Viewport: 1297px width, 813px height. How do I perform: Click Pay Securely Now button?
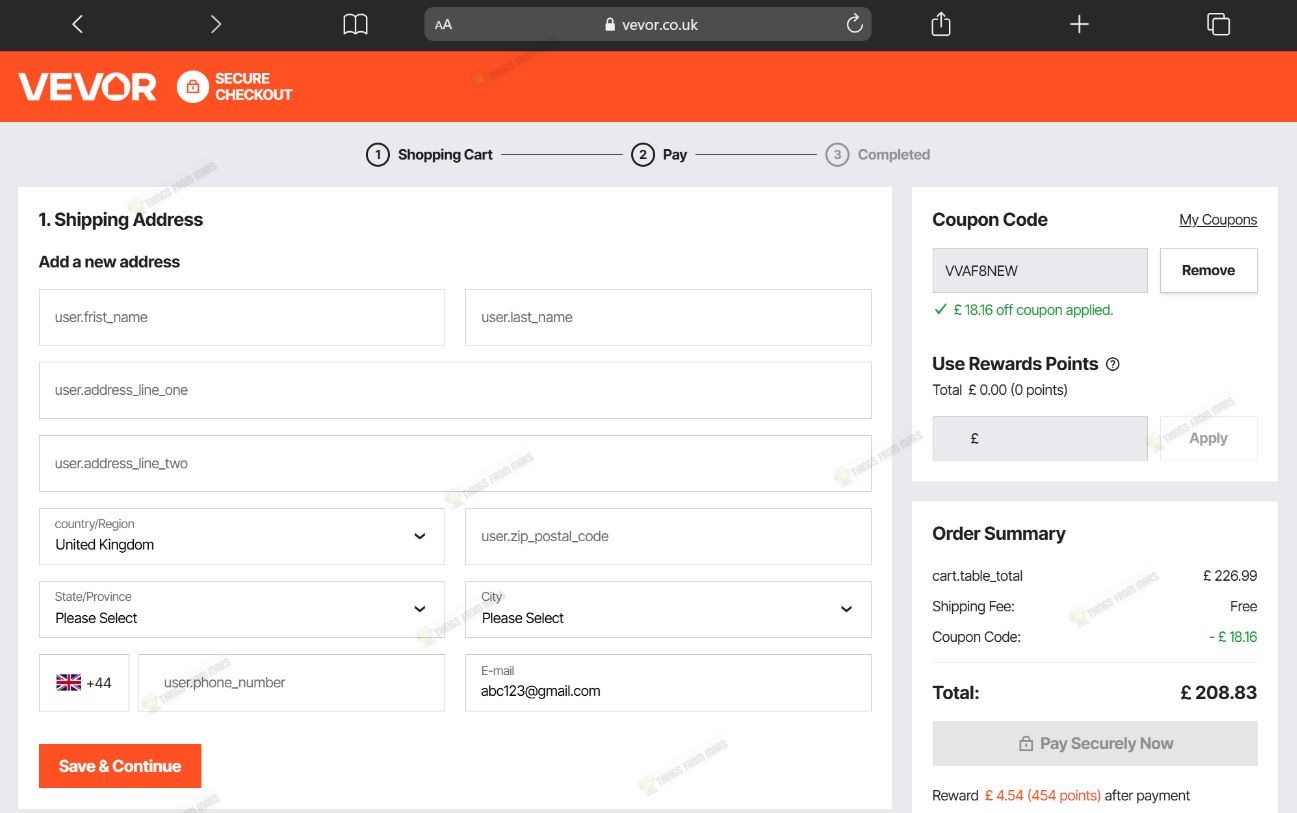point(1095,743)
